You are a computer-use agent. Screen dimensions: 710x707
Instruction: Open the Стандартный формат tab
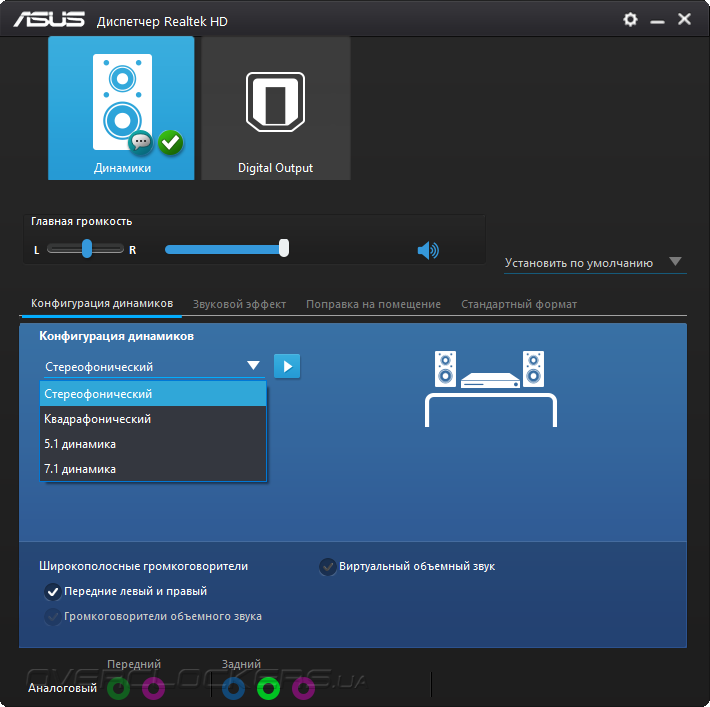[519, 304]
